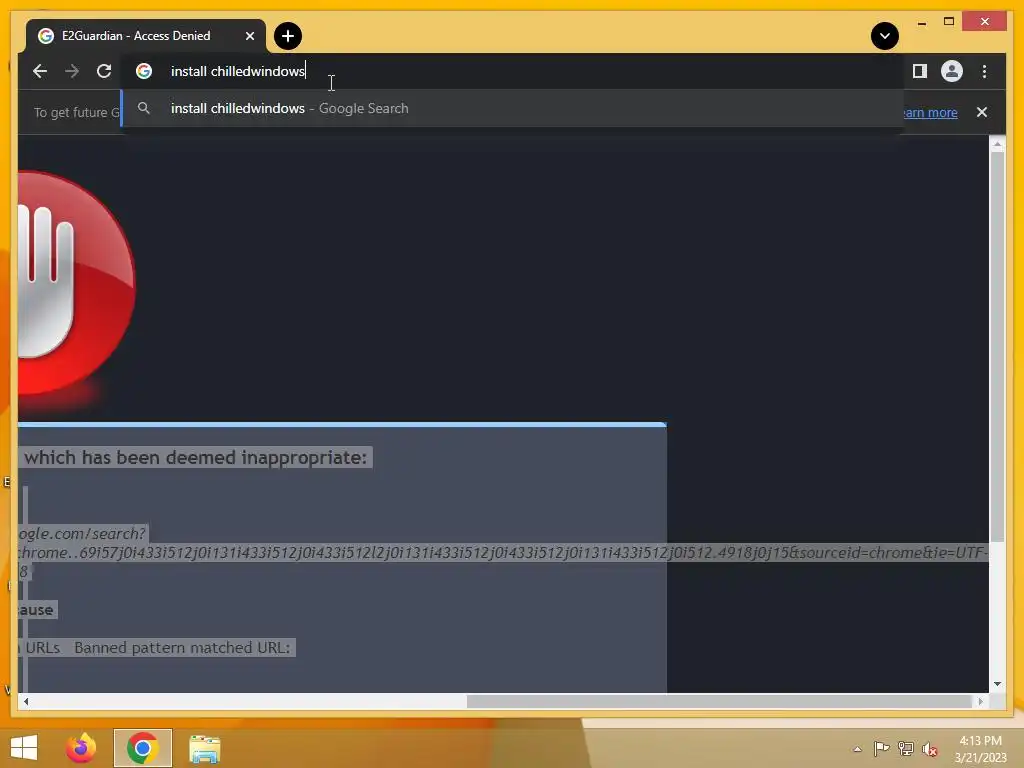The width and height of the screenshot is (1024, 768).
Task: Open a new tab with plus button
Action: point(288,36)
